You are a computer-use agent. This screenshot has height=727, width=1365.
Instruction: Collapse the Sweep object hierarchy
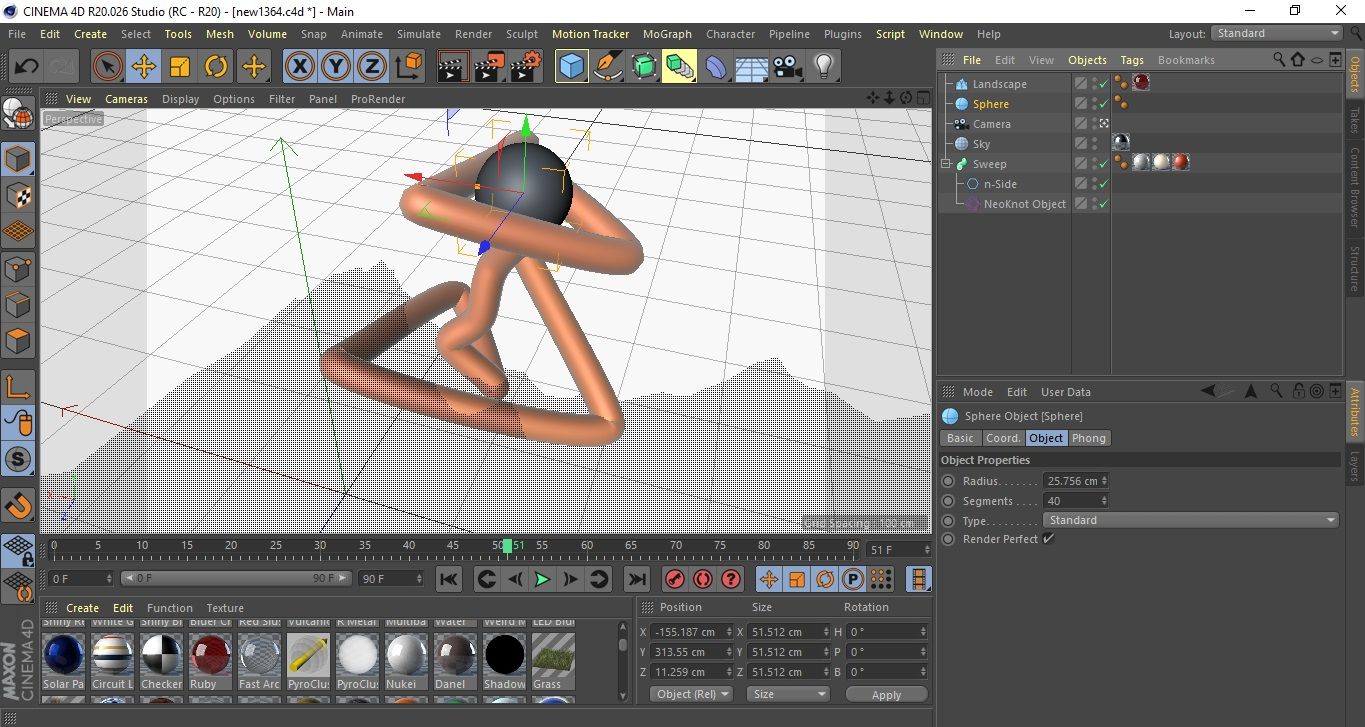coord(946,164)
